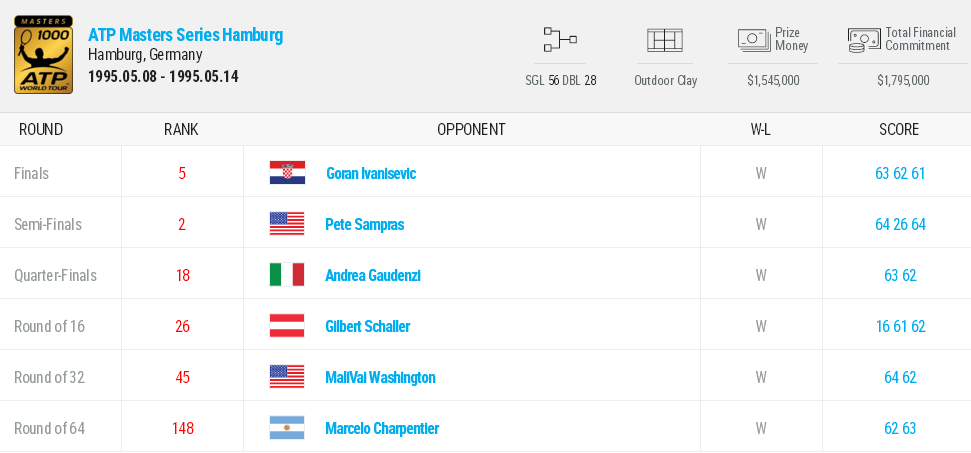Open Goran Ivanisevic's player profile
Image resolution: width=971 pixels, height=453 pixels.
tap(371, 173)
